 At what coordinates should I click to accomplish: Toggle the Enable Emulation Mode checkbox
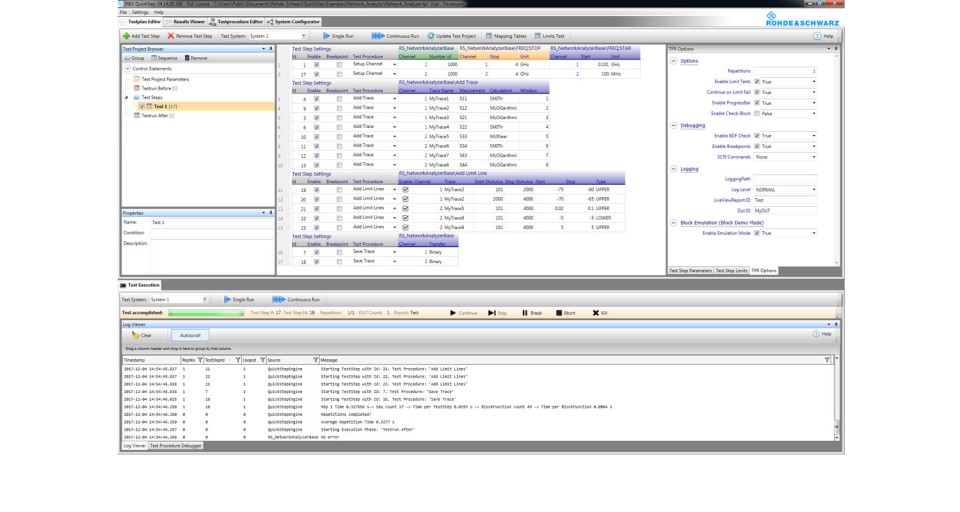coord(757,233)
